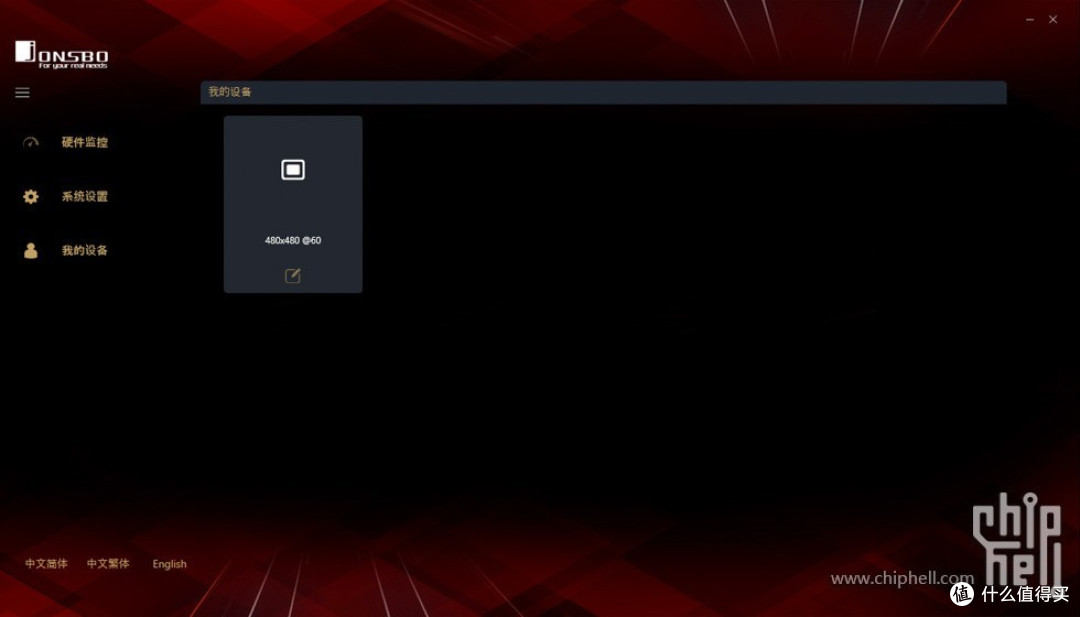Click the hardware monitoring gauge icon
Viewport: 1080px width, 617px height.
pyautogui.click(x=31, y=143)
